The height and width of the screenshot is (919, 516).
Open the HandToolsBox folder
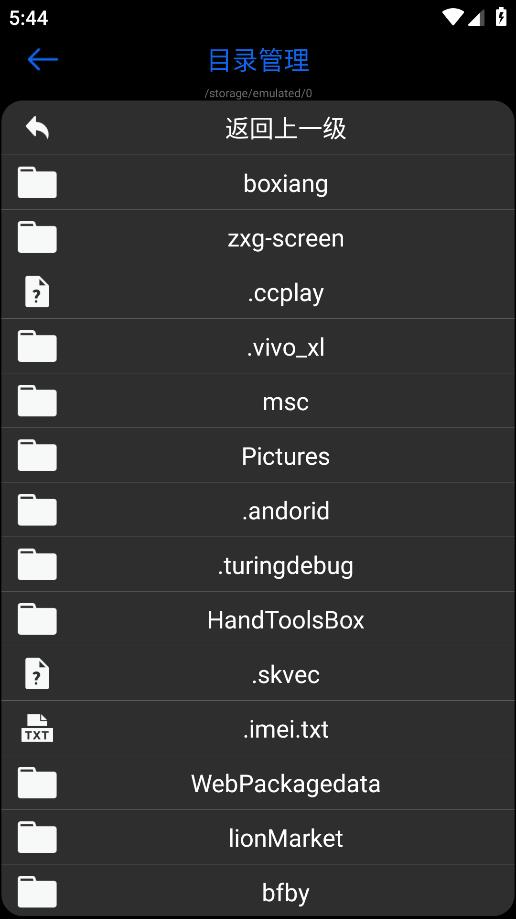pyautogui.click(x=258, y=619)
